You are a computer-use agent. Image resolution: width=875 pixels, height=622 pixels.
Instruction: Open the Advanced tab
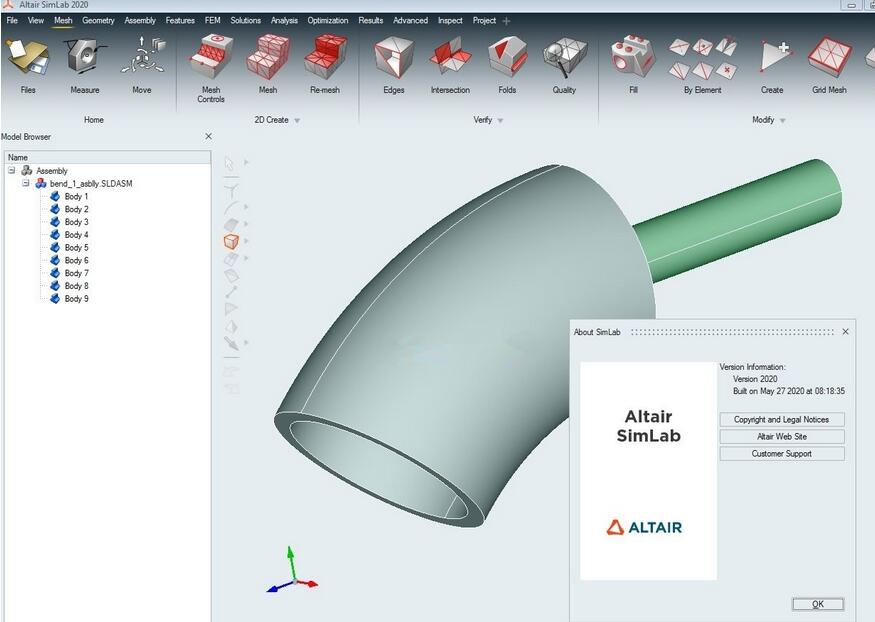point(411,21)
